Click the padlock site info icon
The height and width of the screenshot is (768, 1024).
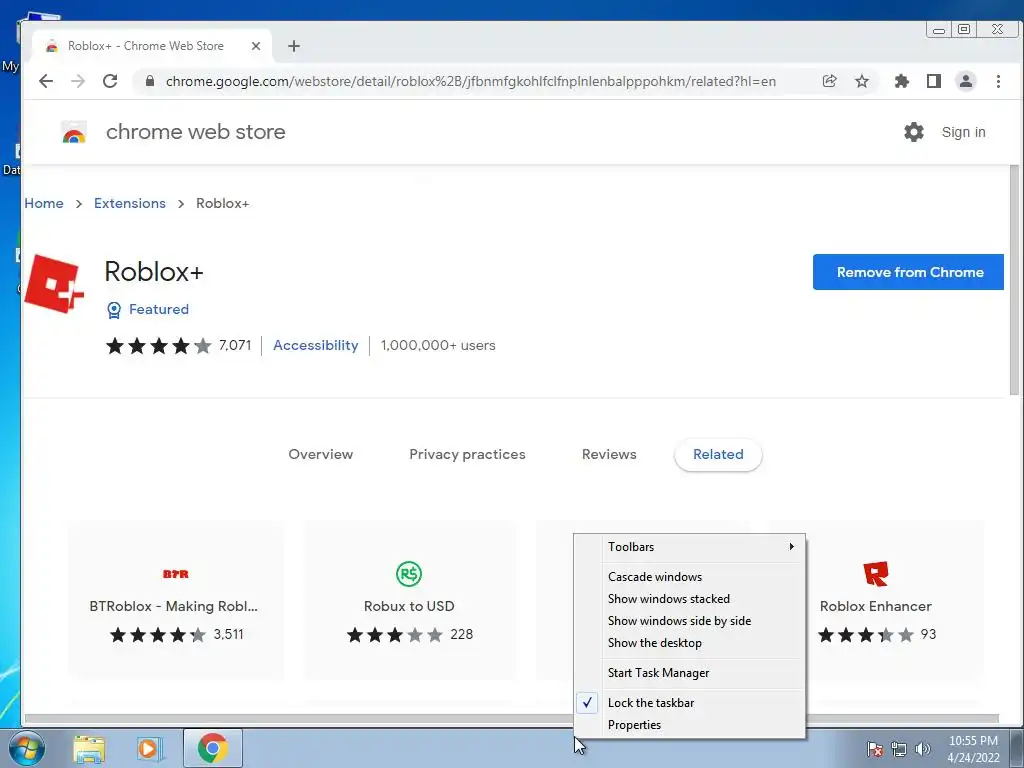pyautogui.click(x=150, y=81)
